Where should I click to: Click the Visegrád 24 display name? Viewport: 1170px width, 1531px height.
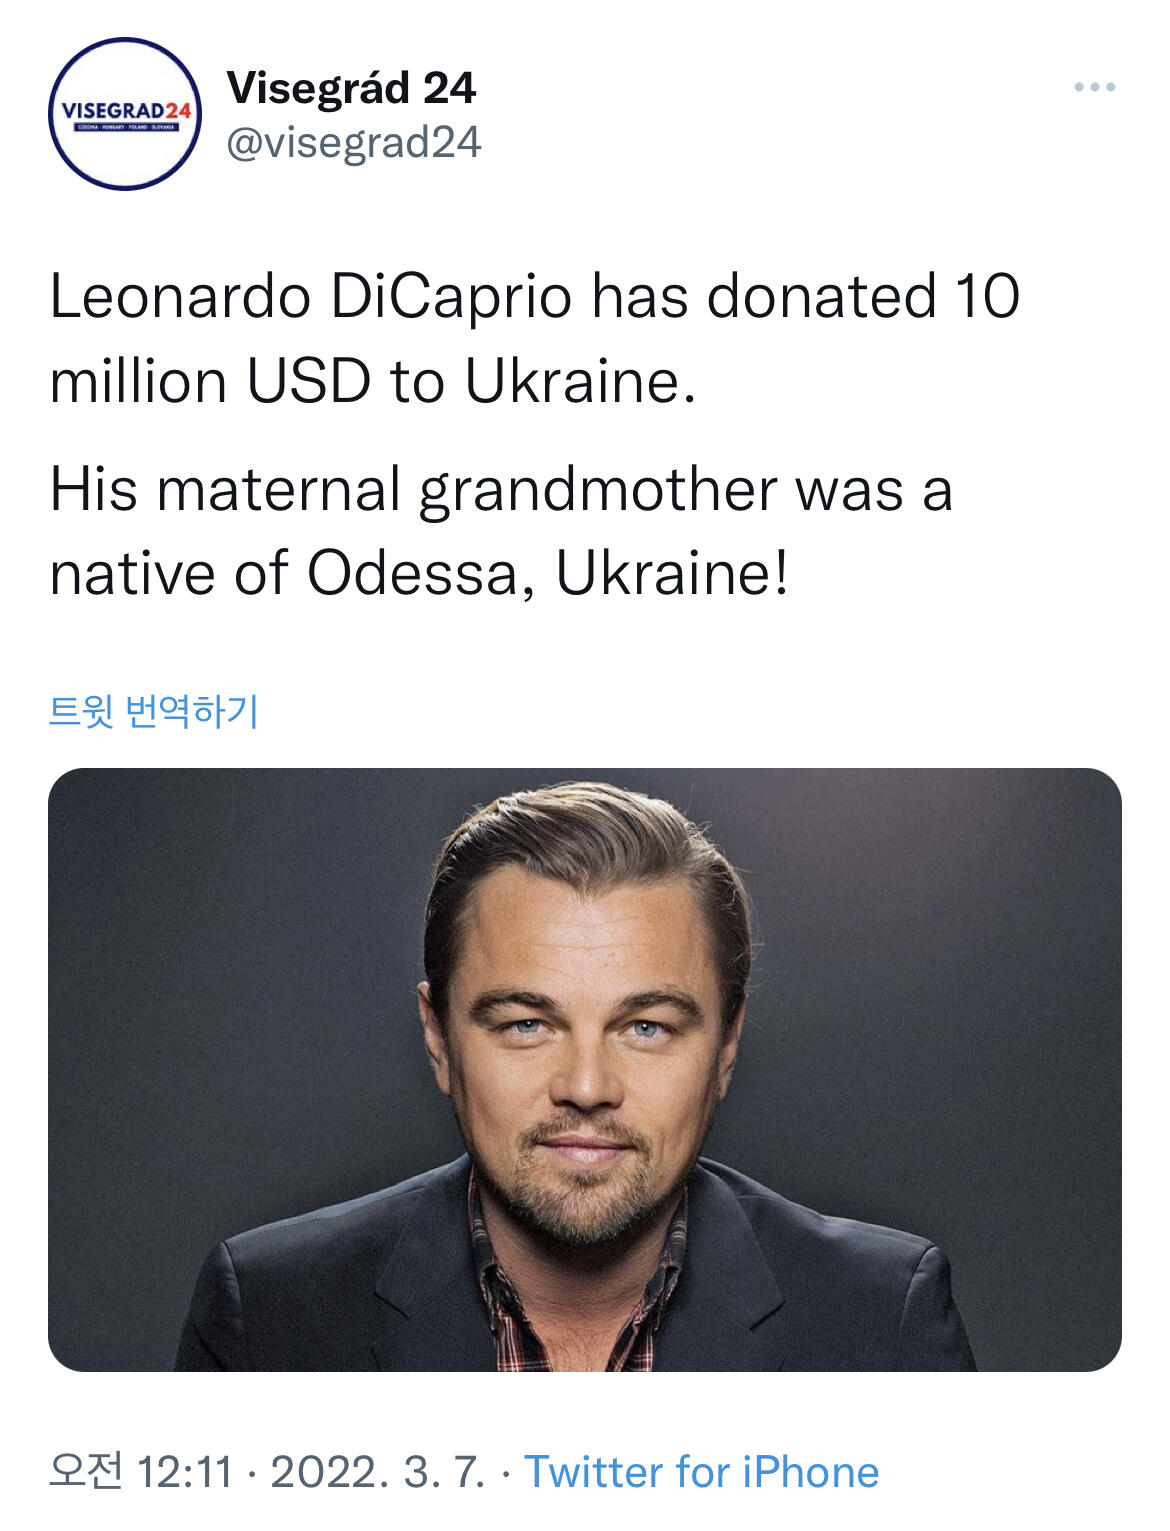coord(351,88)
